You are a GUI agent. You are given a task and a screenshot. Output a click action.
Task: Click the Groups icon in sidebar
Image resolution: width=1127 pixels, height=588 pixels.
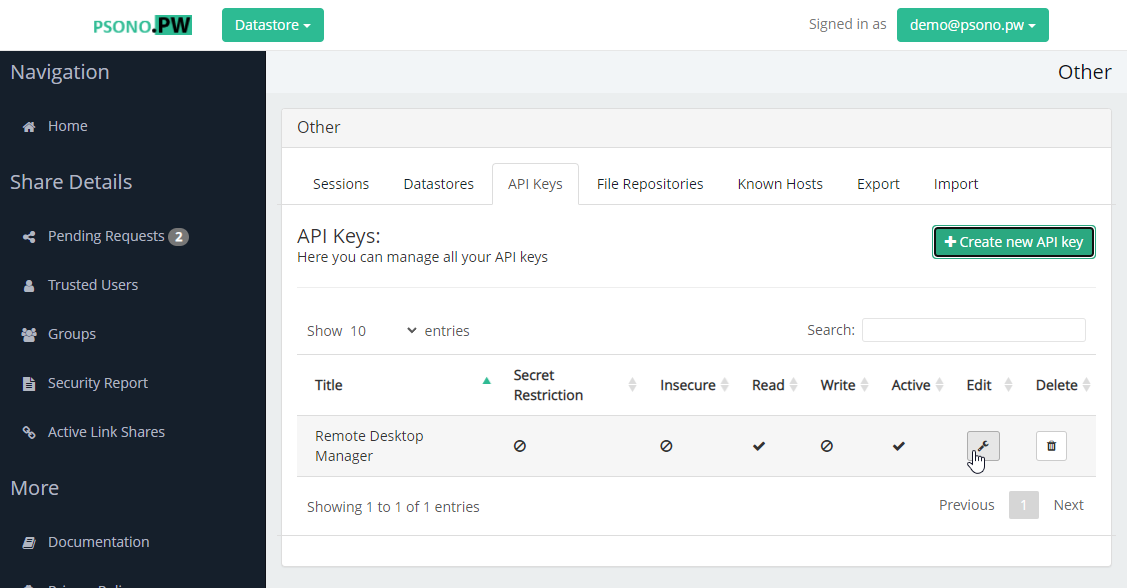(x=29, y=335)
